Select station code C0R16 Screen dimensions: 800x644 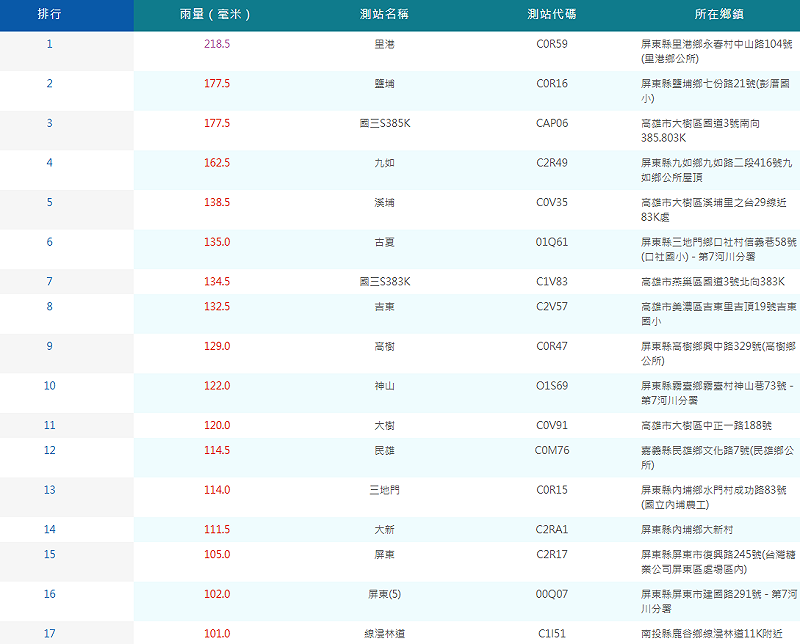click(x=552, y=84)
